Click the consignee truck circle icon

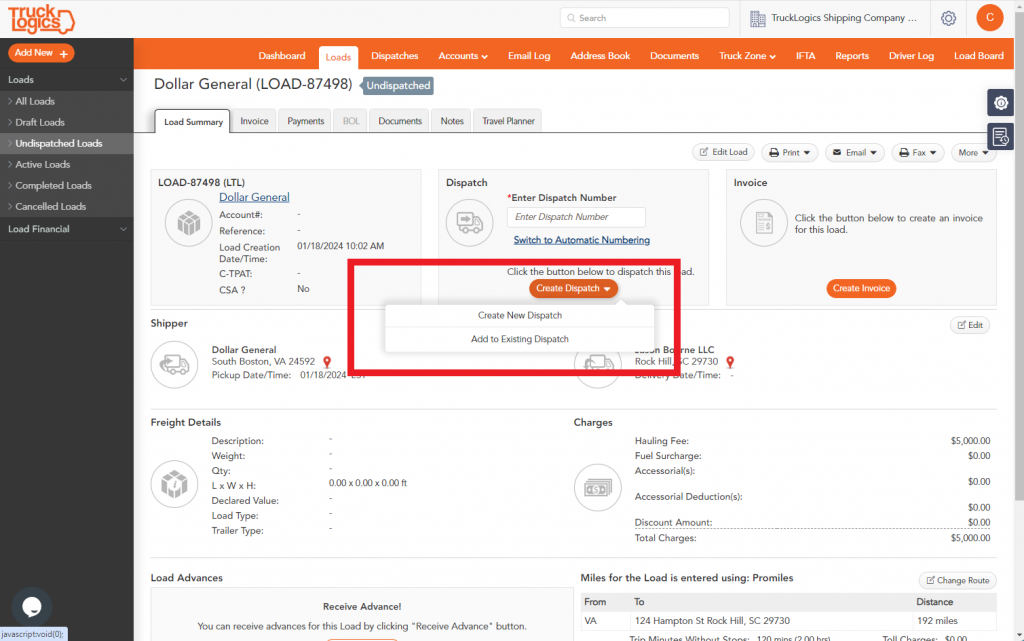(x=598, y=366)
